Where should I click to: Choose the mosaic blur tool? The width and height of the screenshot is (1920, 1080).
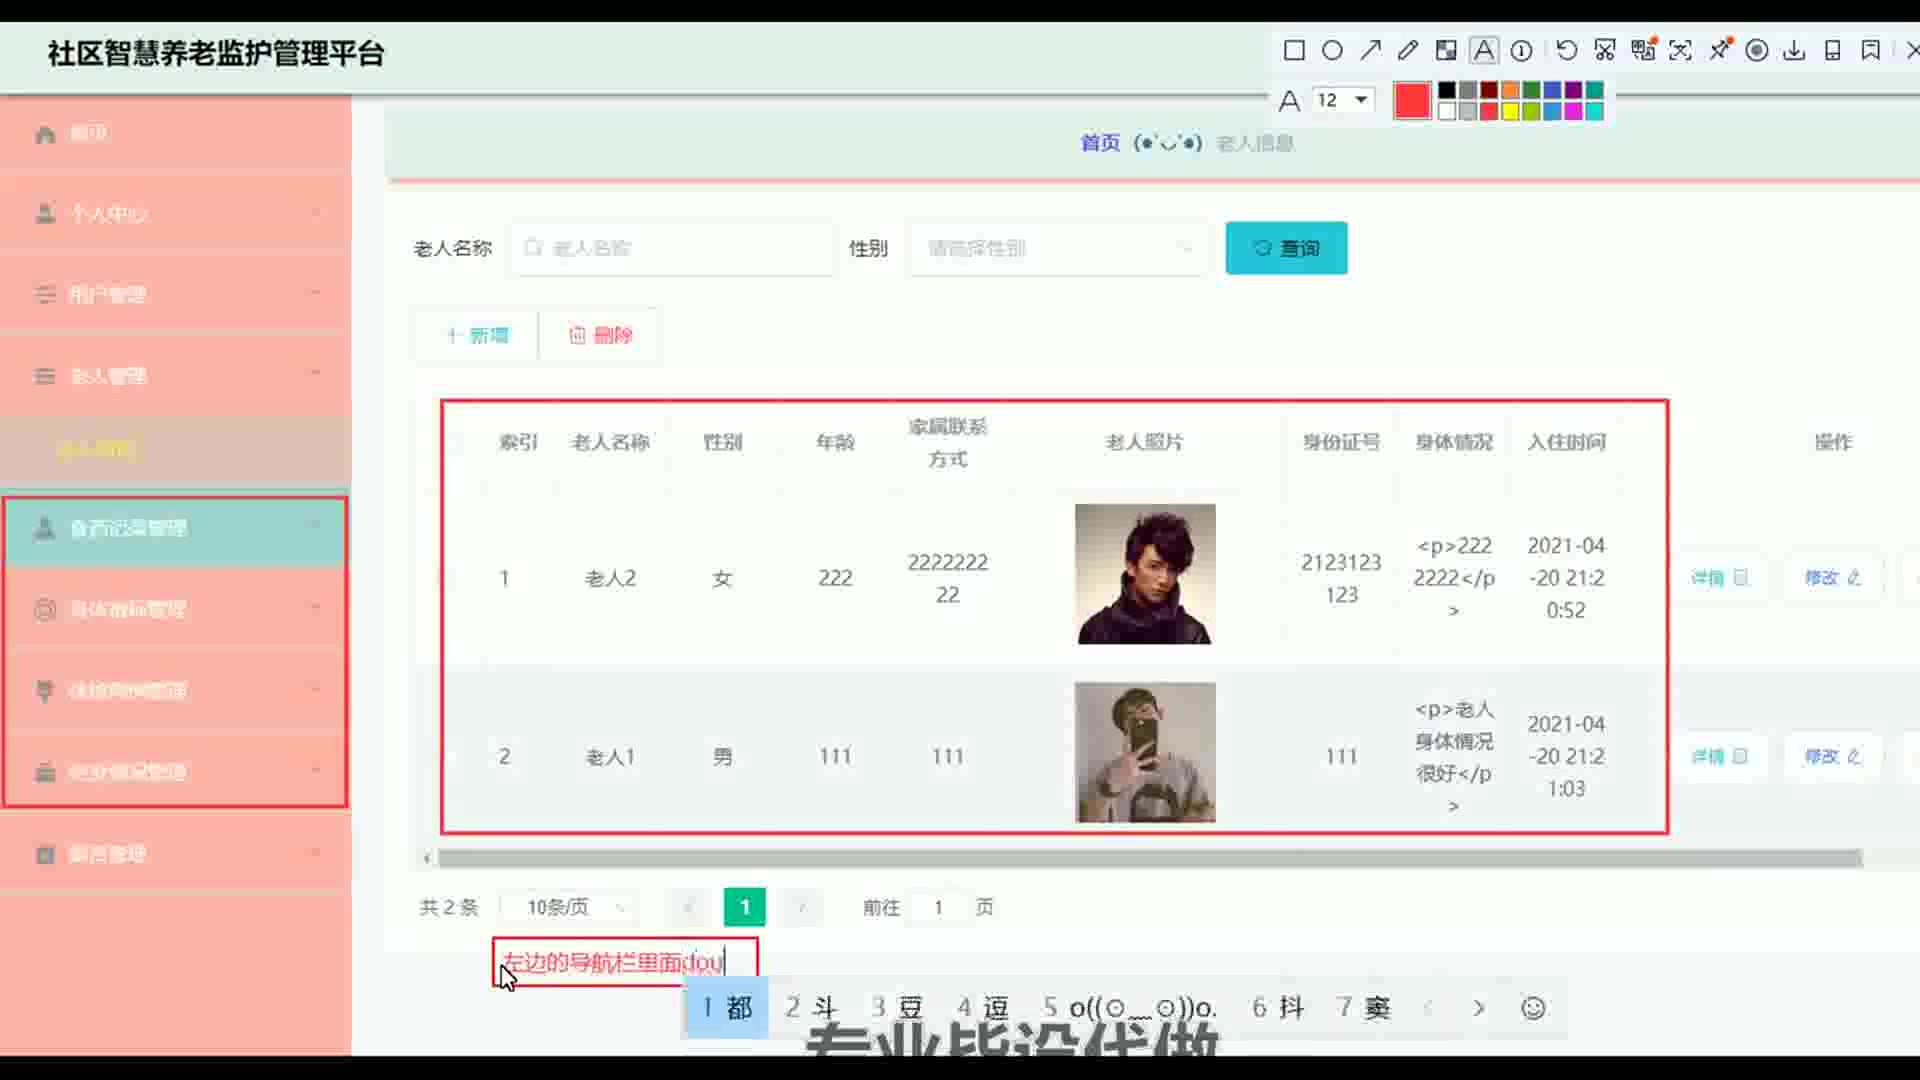(1446, 51)
